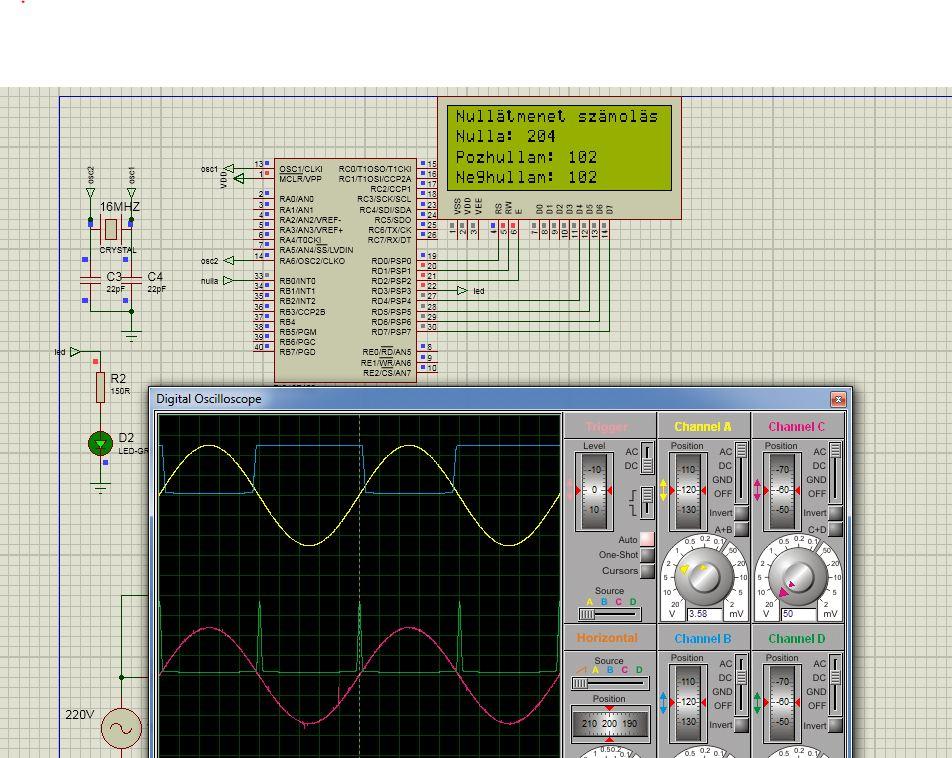Select capacitor C3 22pF in schematic
The height and width of the screenshot is (758, 952).
(90, 280)
